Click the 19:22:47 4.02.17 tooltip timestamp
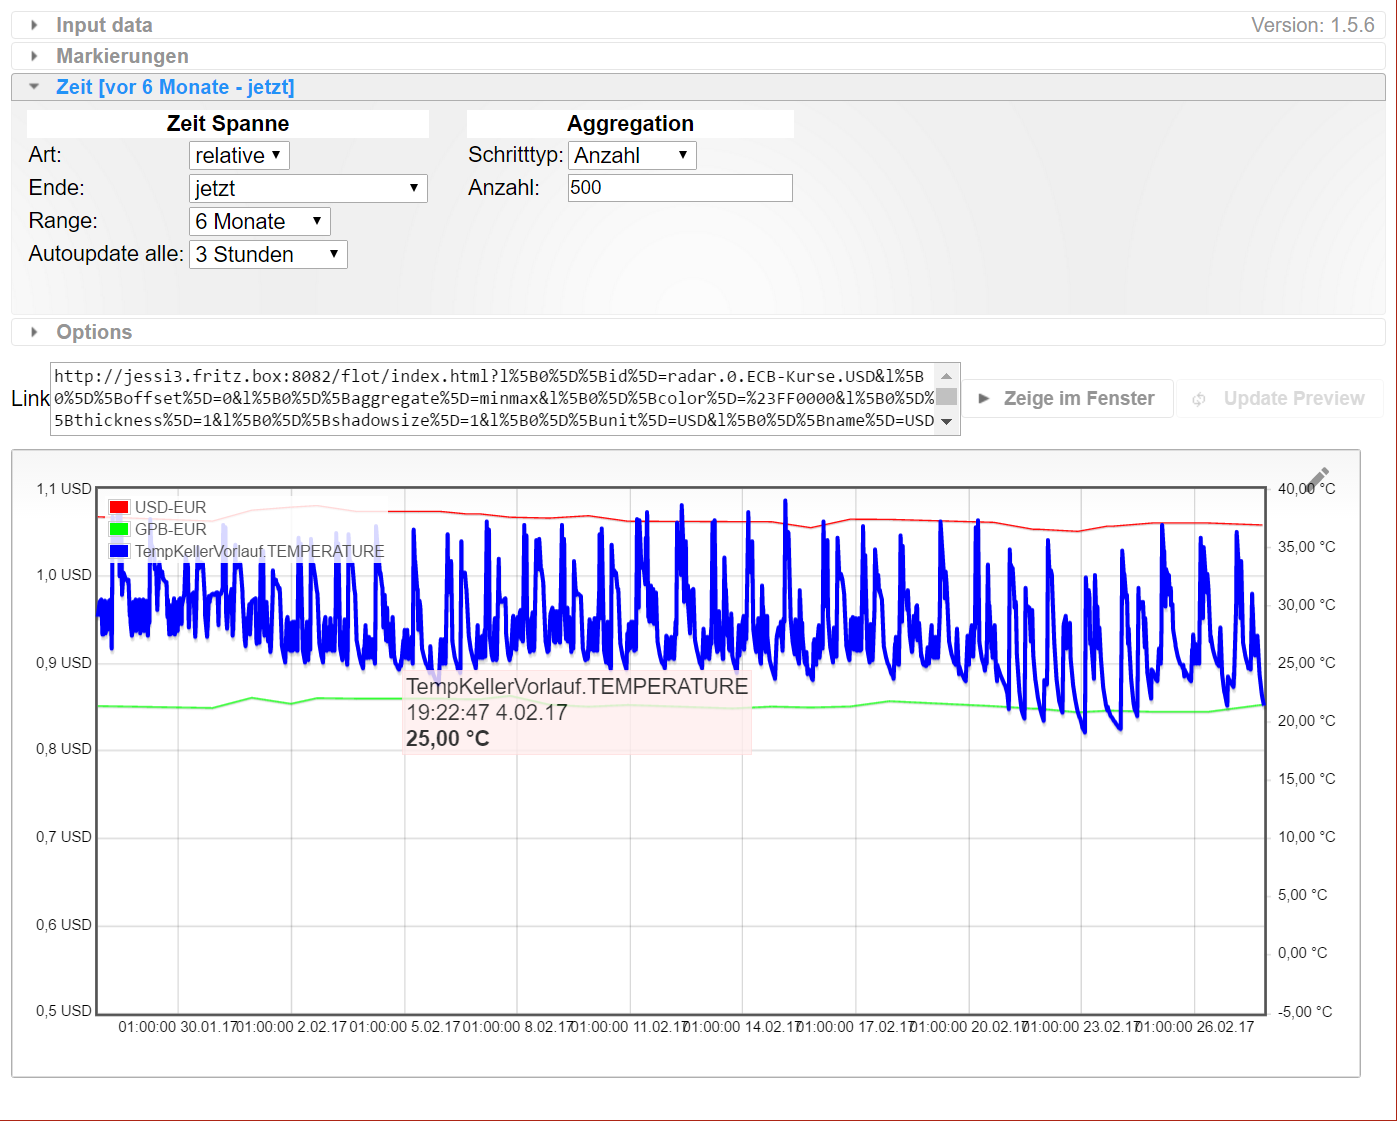The width and height of the screenshot is (1397, 1121). coord(487,713)
